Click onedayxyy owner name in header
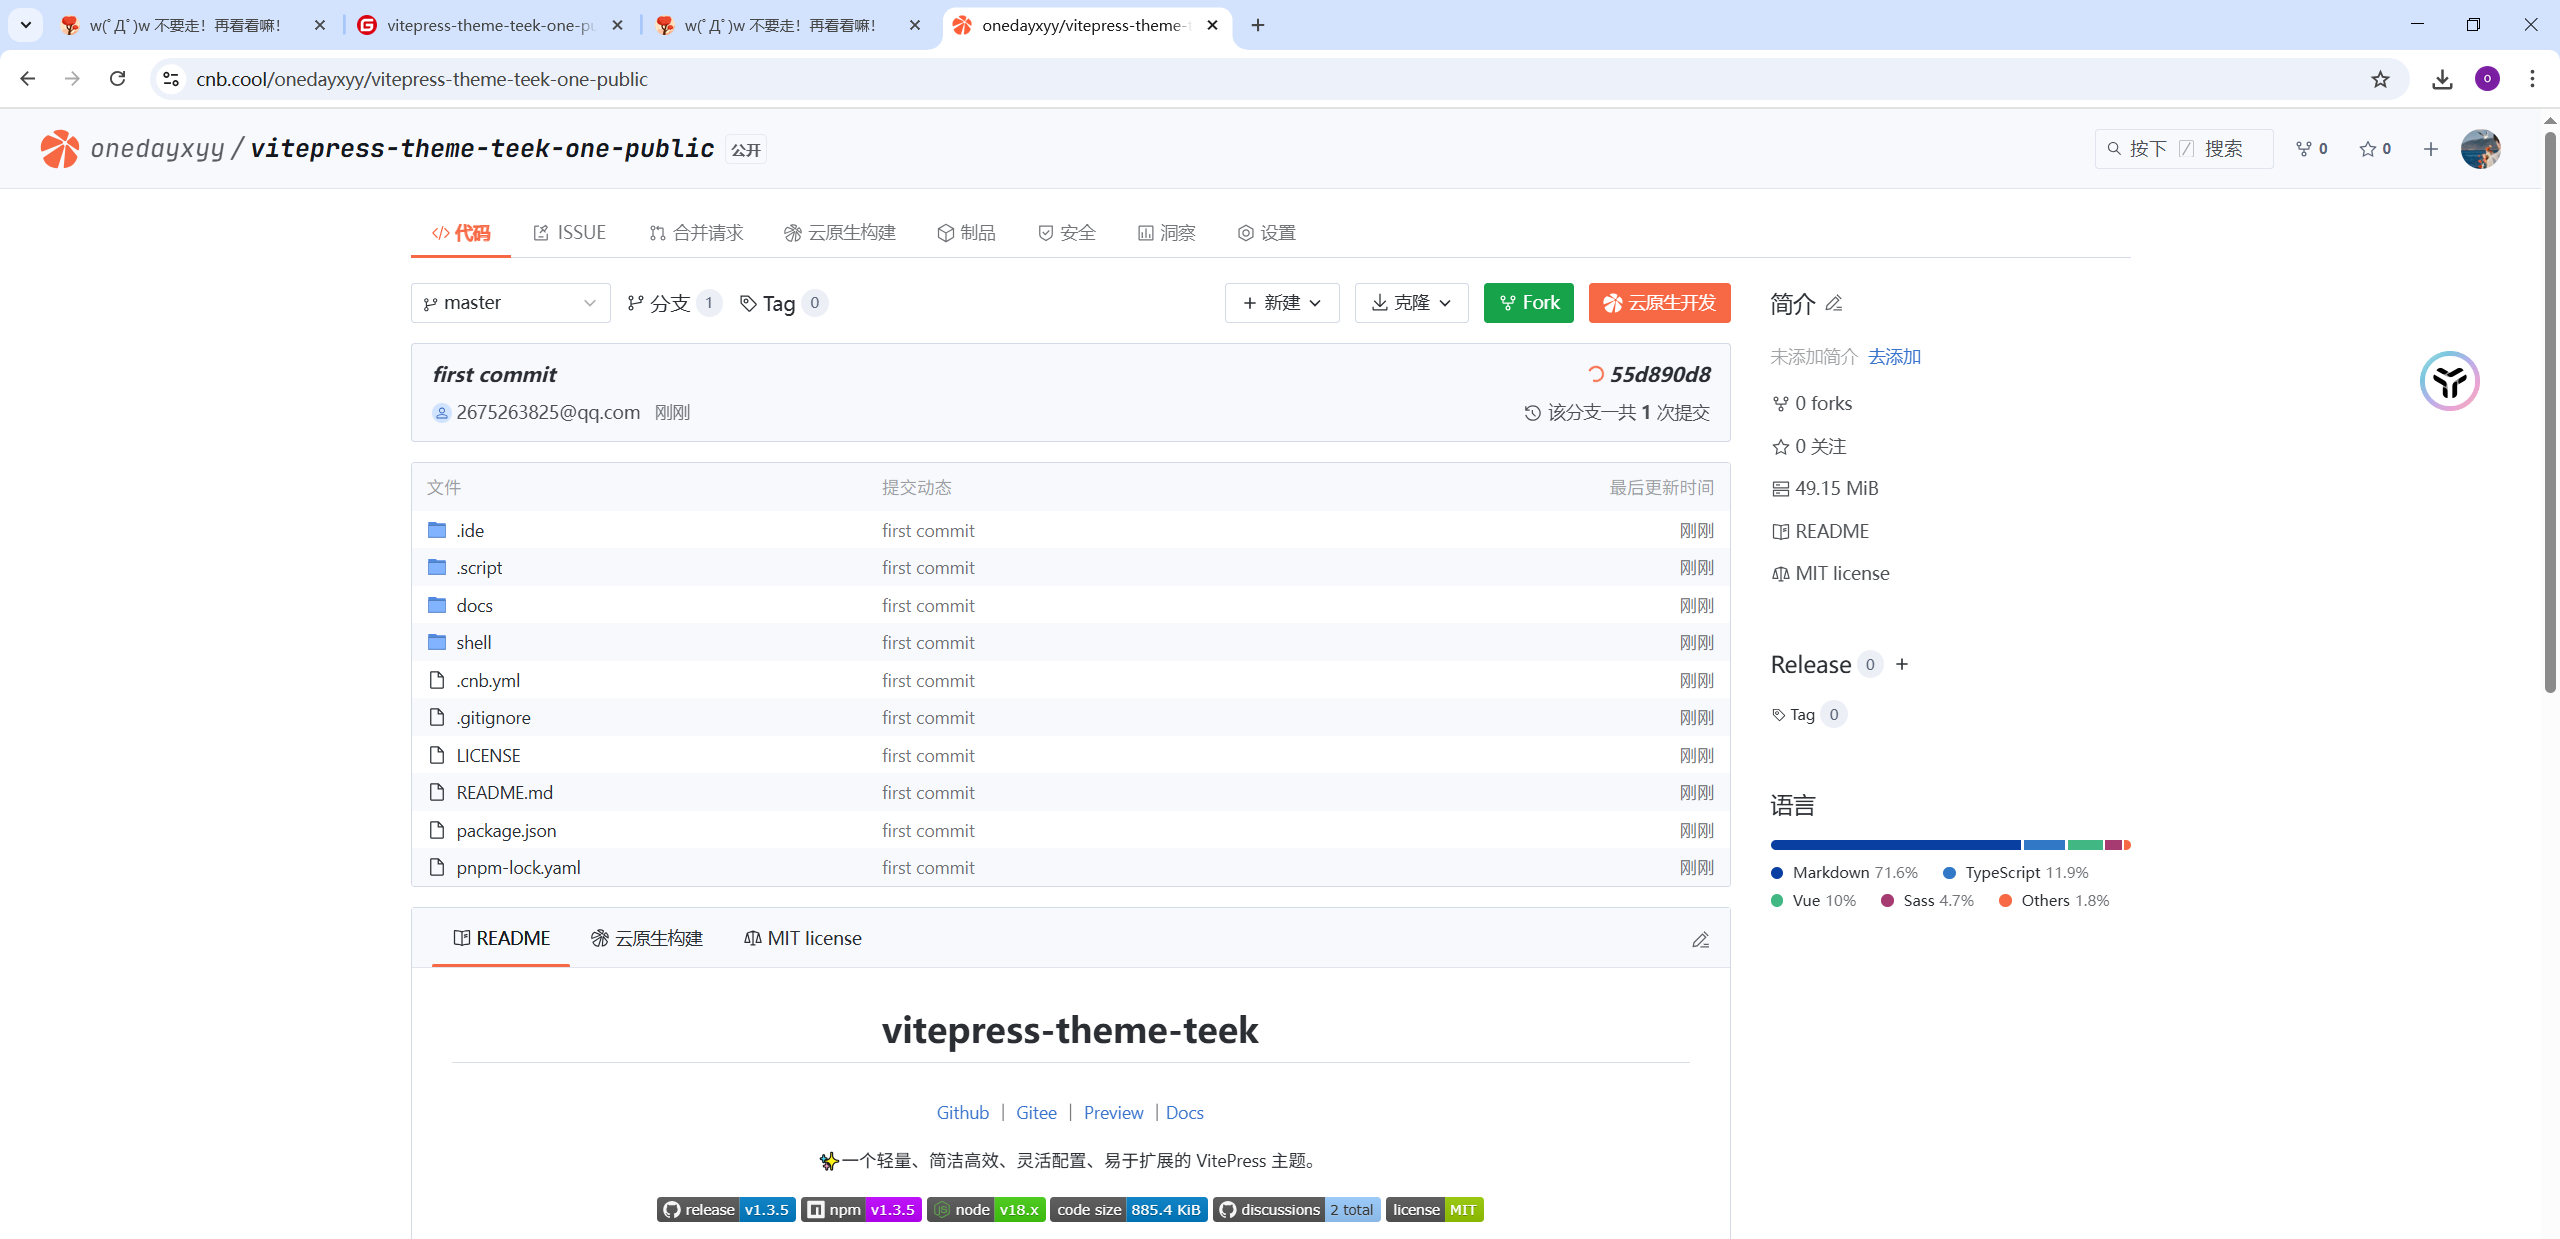The image size is (2560, 1239). pyautogui.click(x=157, y=149)
